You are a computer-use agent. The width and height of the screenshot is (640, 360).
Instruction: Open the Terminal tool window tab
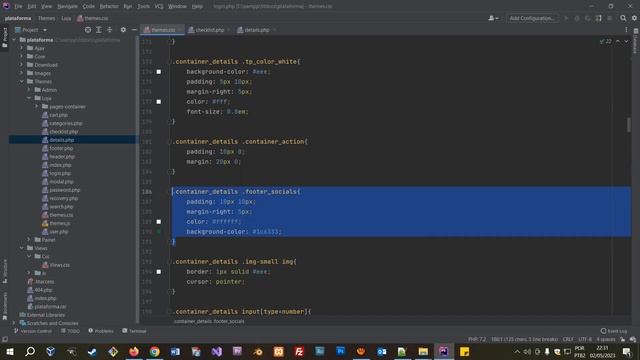(134, 331)
